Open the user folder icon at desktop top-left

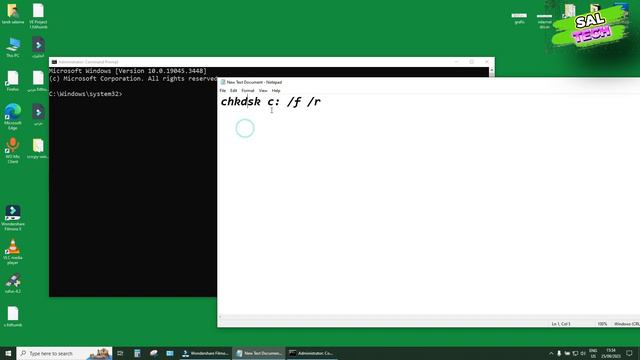[13, 13]
